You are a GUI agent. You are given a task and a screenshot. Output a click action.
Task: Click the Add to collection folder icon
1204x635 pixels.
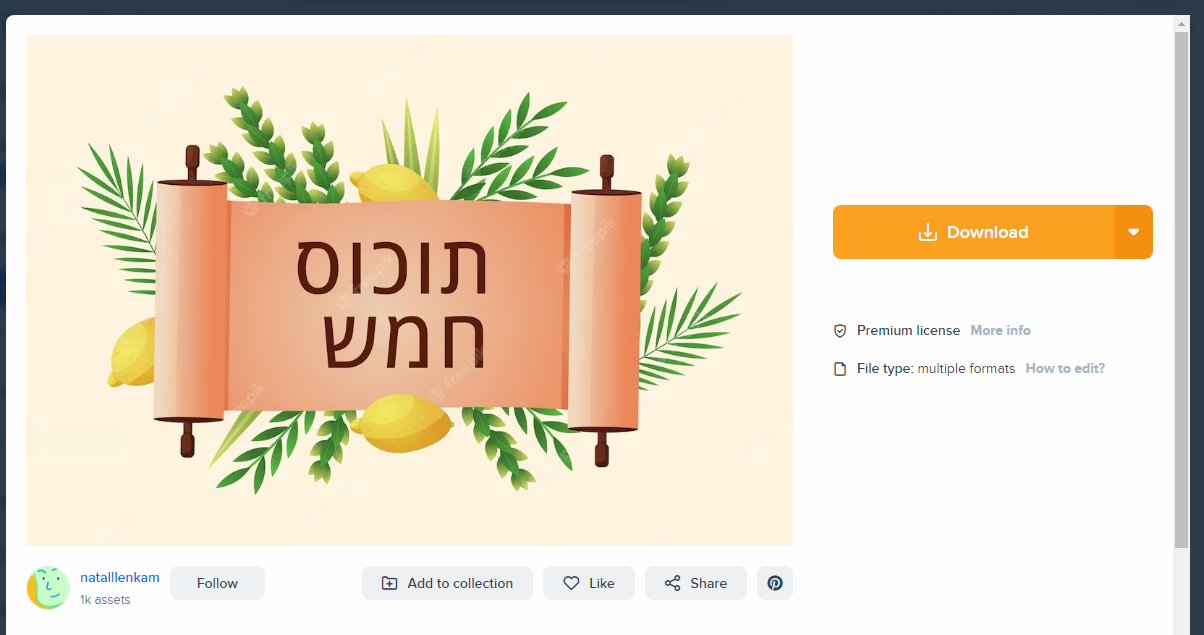[390, 582]
